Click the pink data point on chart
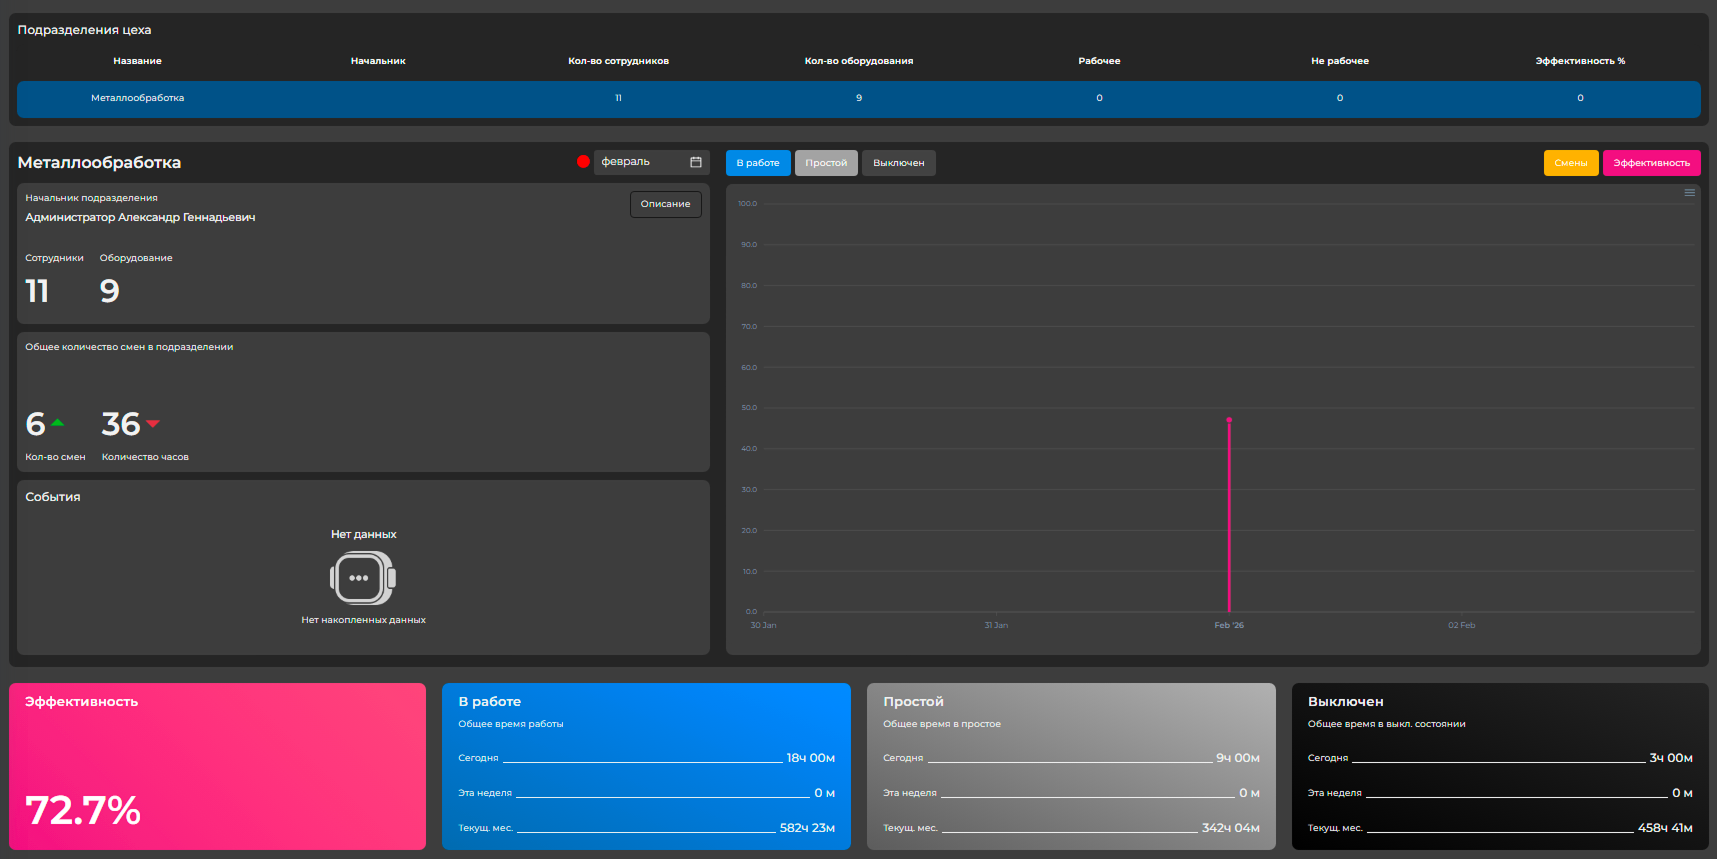Viewport: 1717px width, 859px height. [1229, 420]
